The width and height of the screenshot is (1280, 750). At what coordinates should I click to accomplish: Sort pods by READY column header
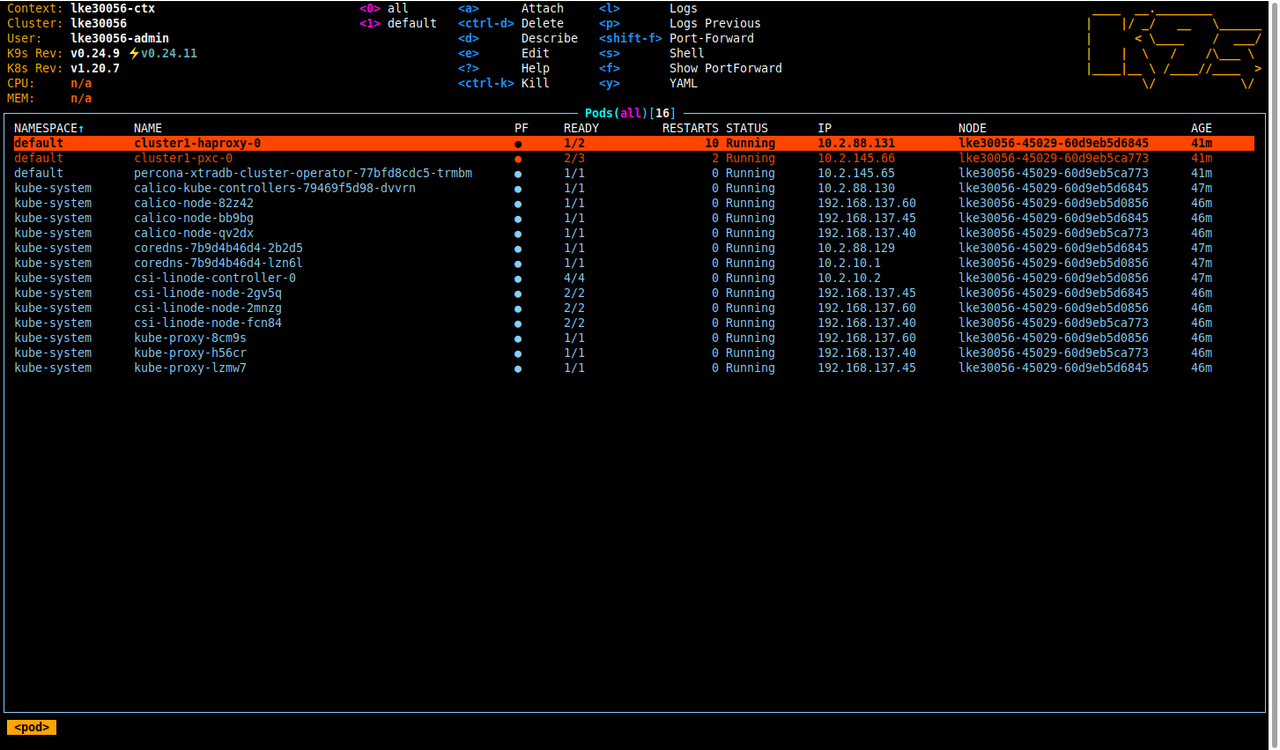point(581,128)
